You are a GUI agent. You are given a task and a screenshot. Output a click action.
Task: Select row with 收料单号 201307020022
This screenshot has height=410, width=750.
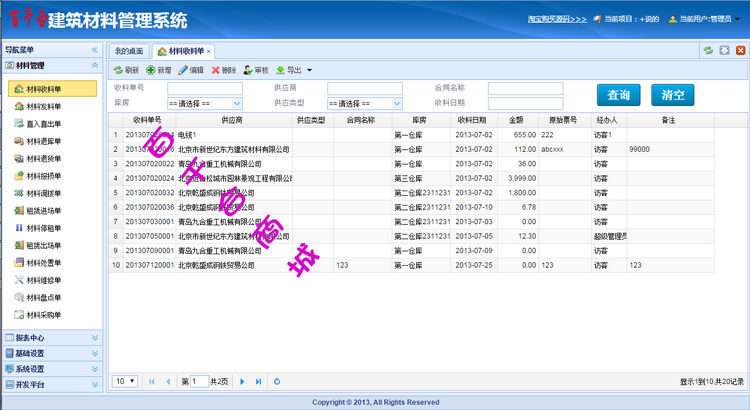[411, 164]
